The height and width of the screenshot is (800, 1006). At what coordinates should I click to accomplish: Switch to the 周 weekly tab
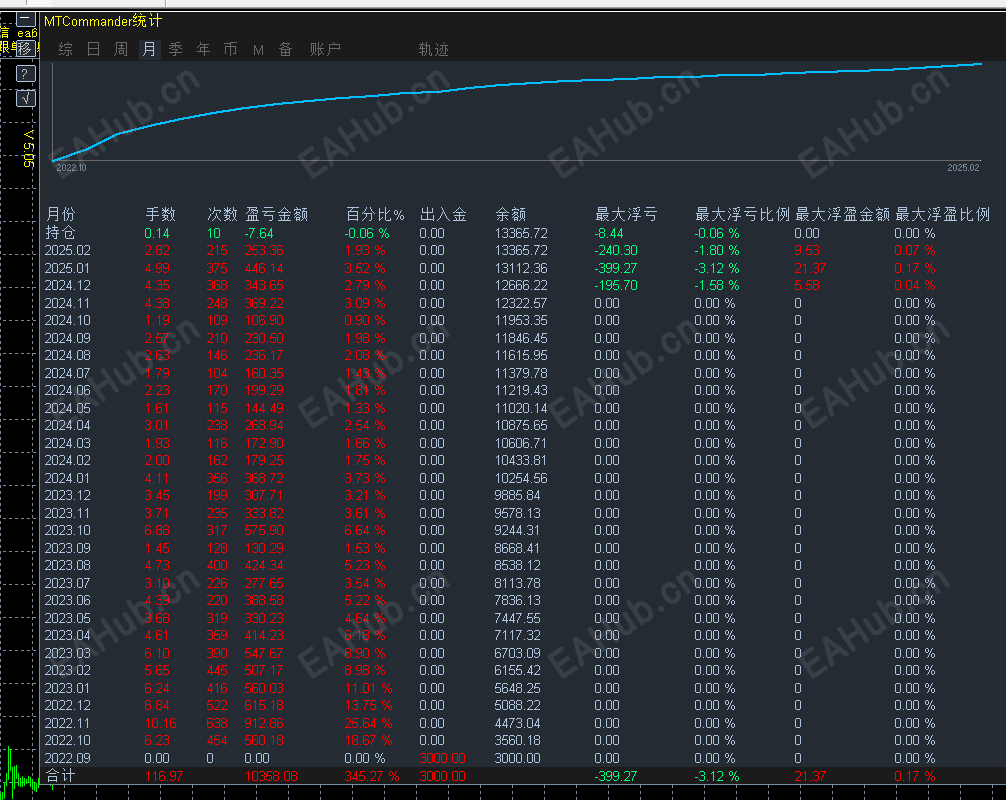tap(121, 49)
